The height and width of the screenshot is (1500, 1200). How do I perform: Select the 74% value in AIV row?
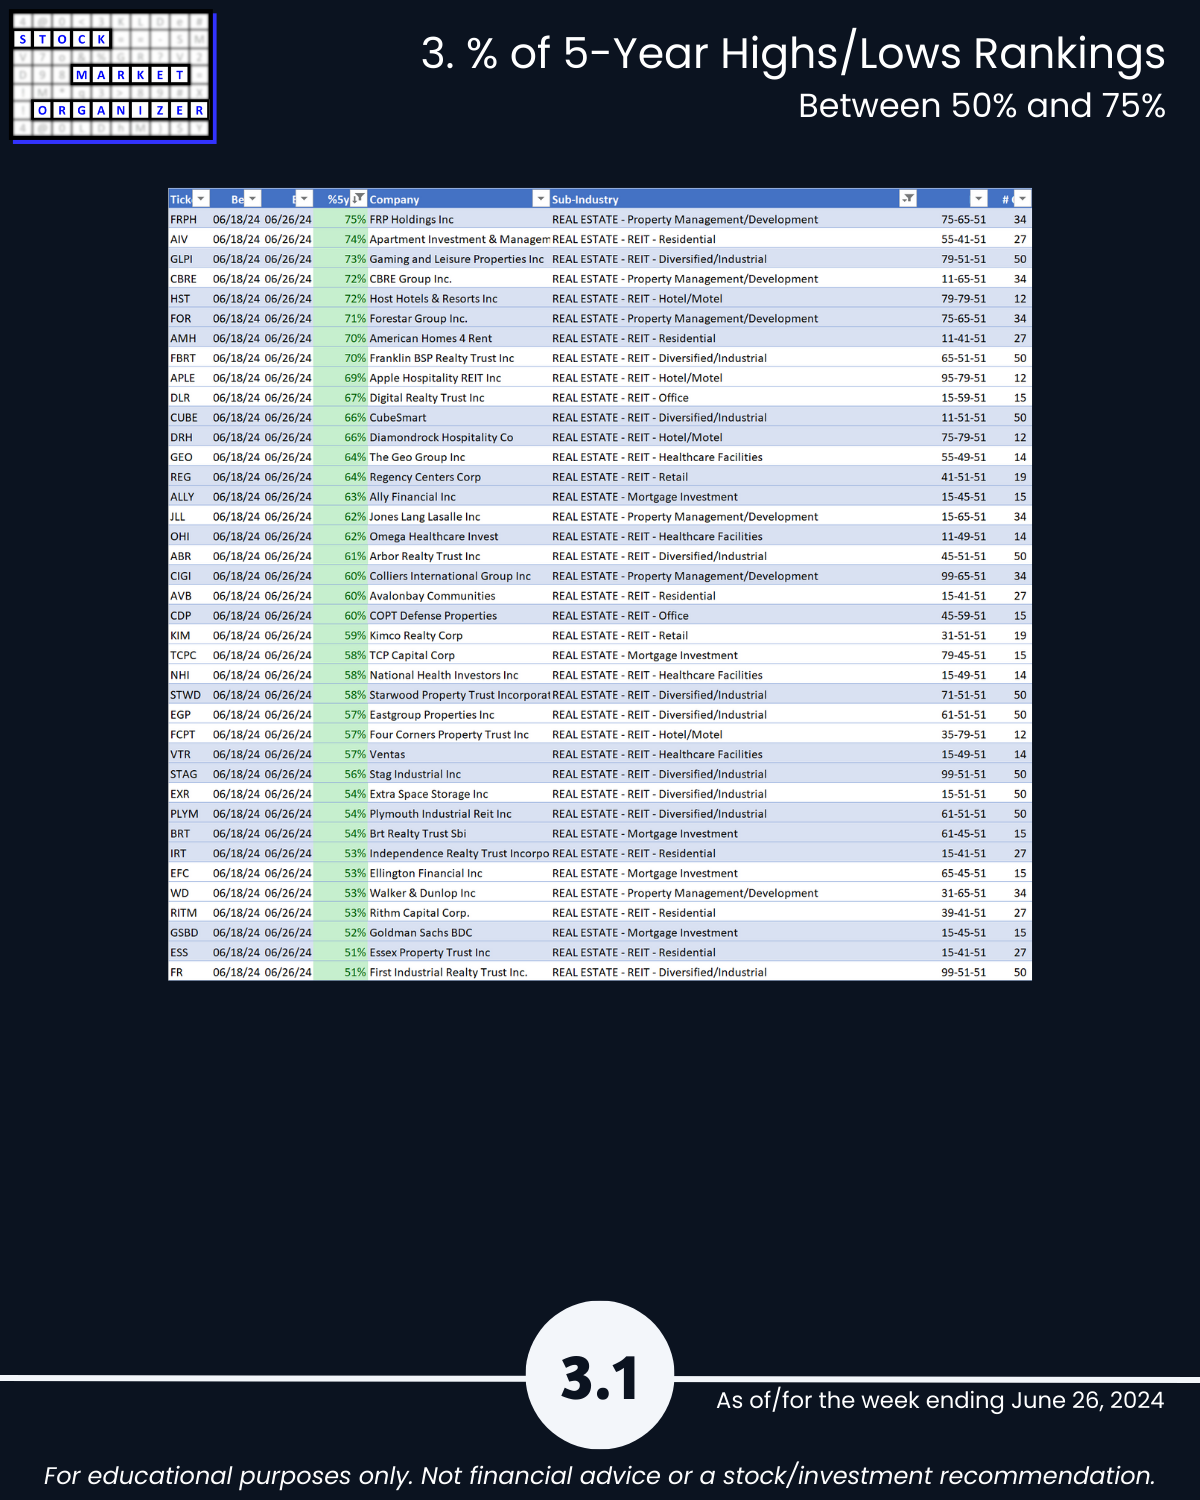click(341, 239)
